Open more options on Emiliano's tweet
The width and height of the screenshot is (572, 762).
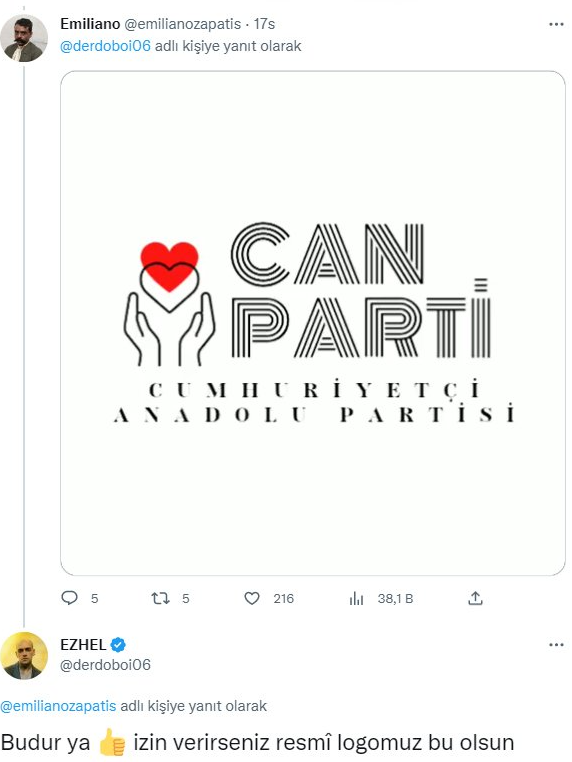coord(556,24)
